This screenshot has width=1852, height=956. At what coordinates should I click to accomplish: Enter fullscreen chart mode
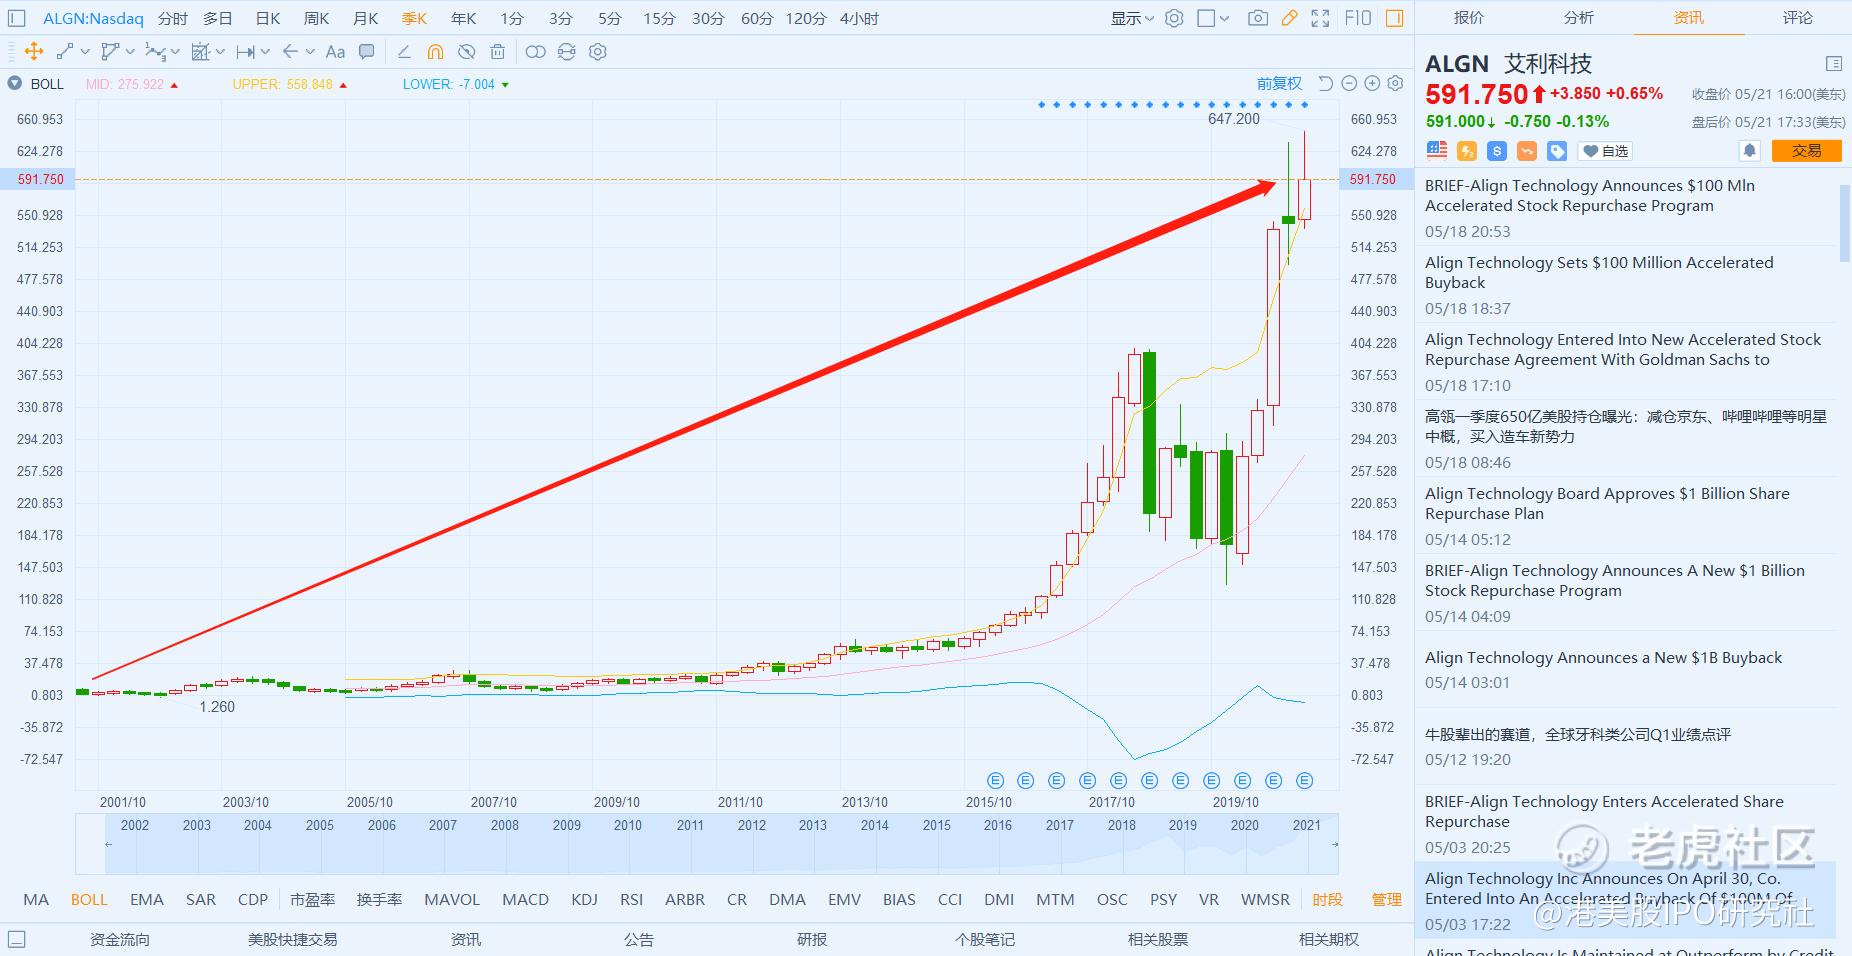coord(1320,18)
